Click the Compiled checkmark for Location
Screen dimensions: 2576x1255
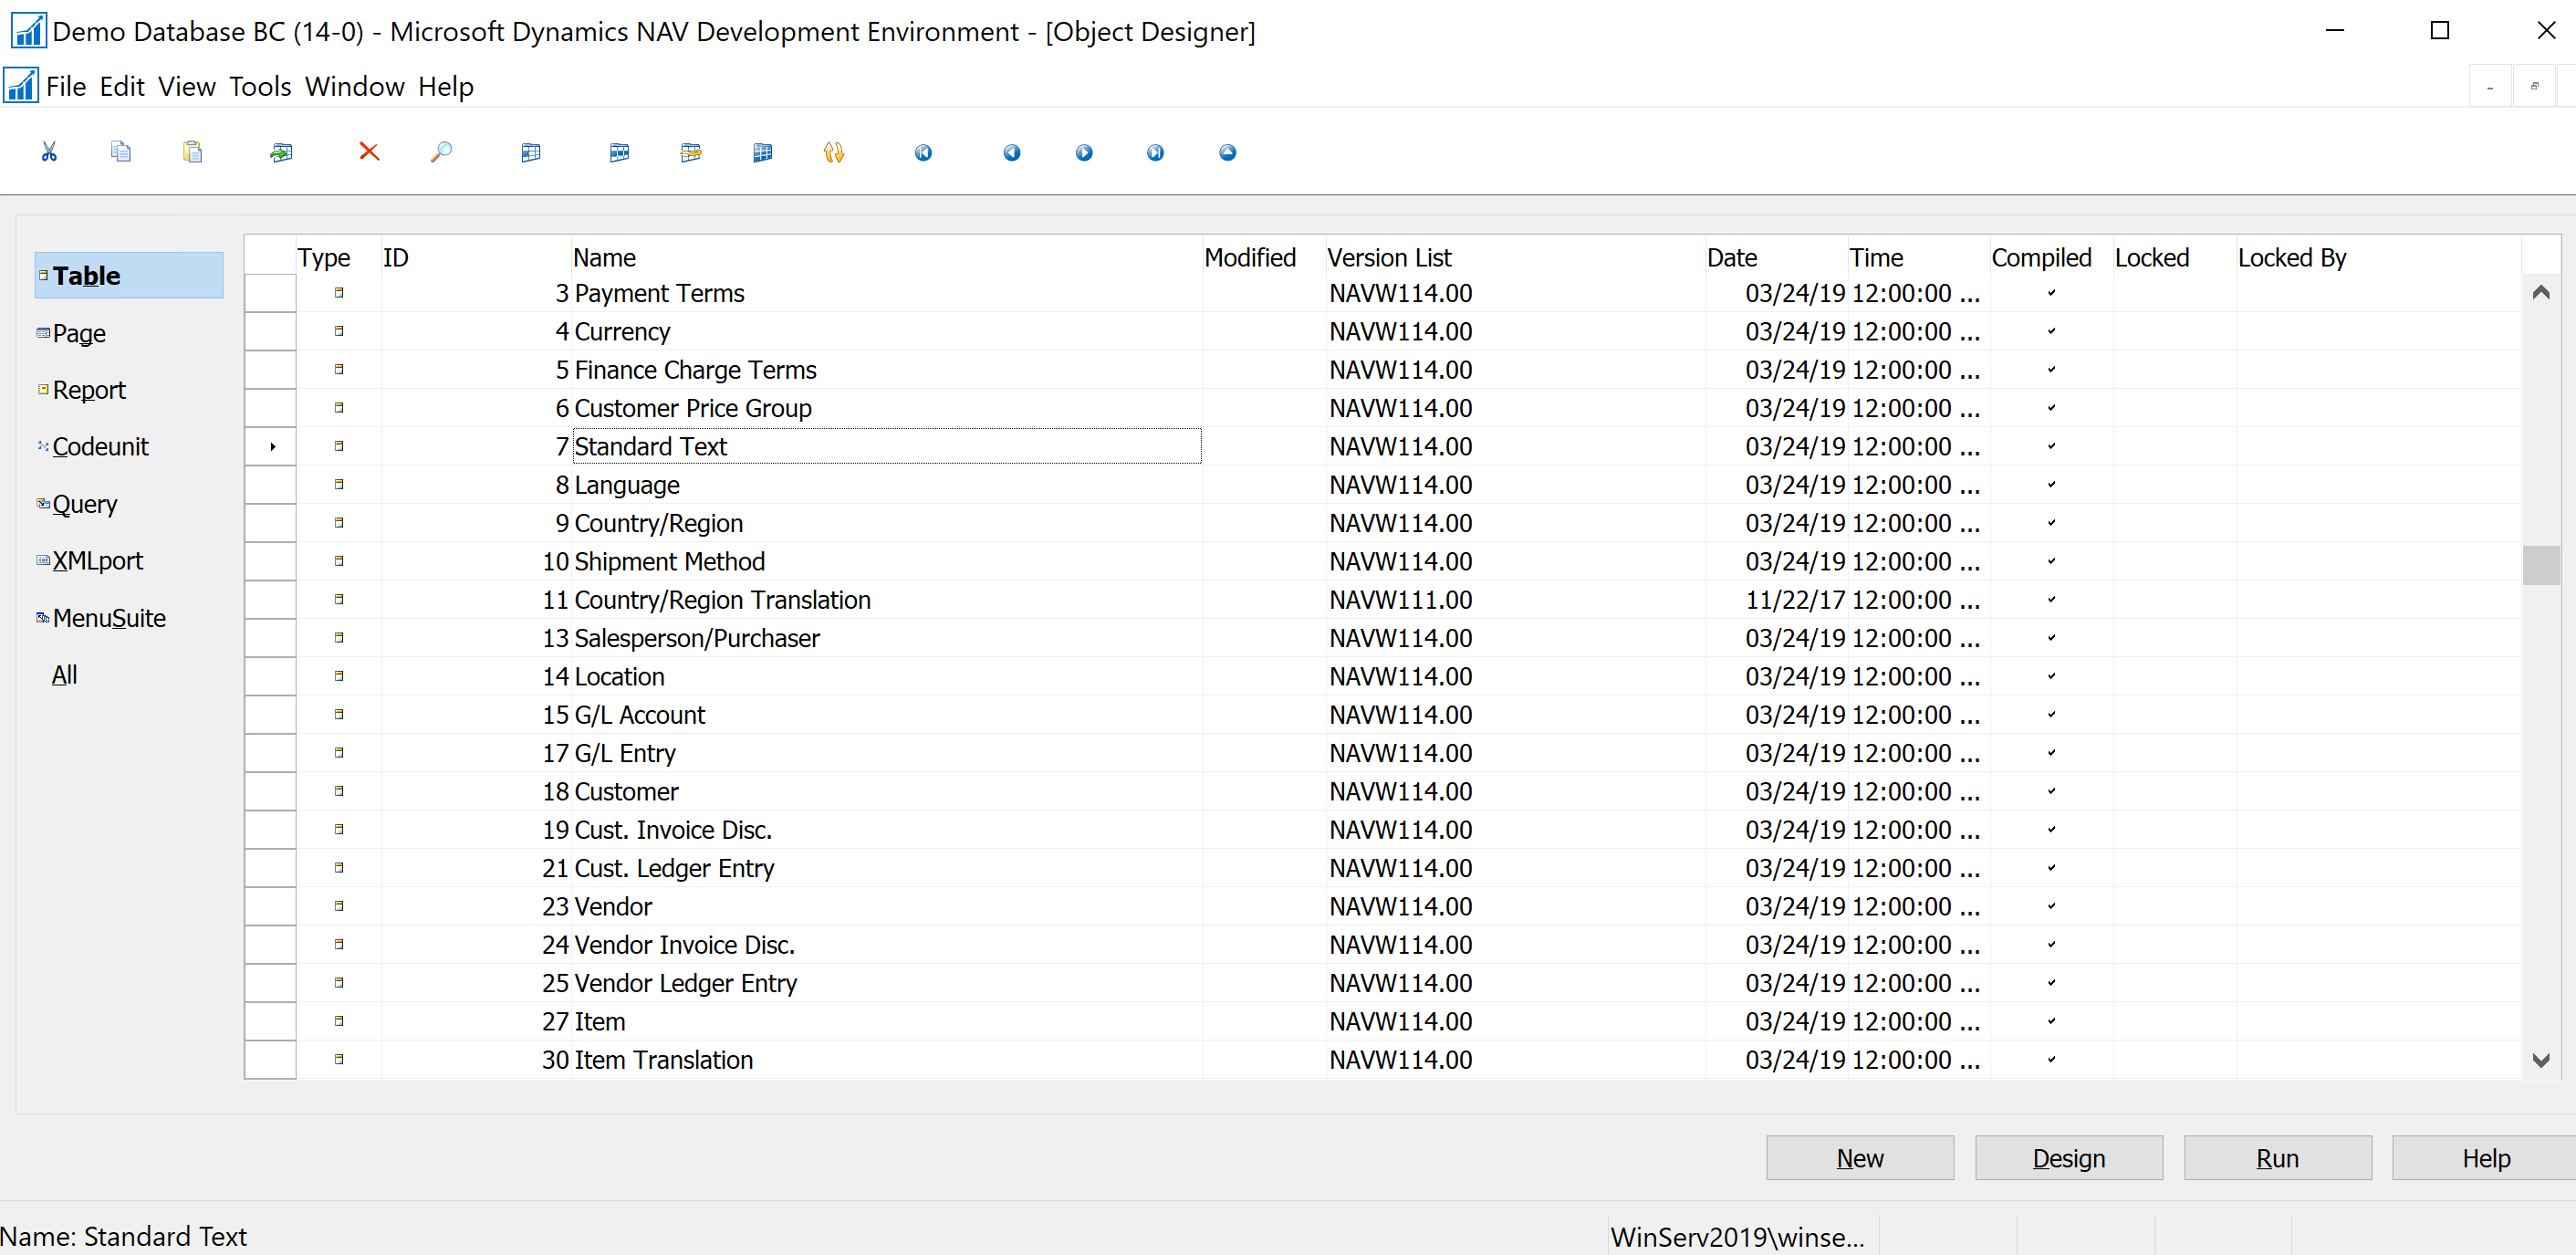[2051, 676]
